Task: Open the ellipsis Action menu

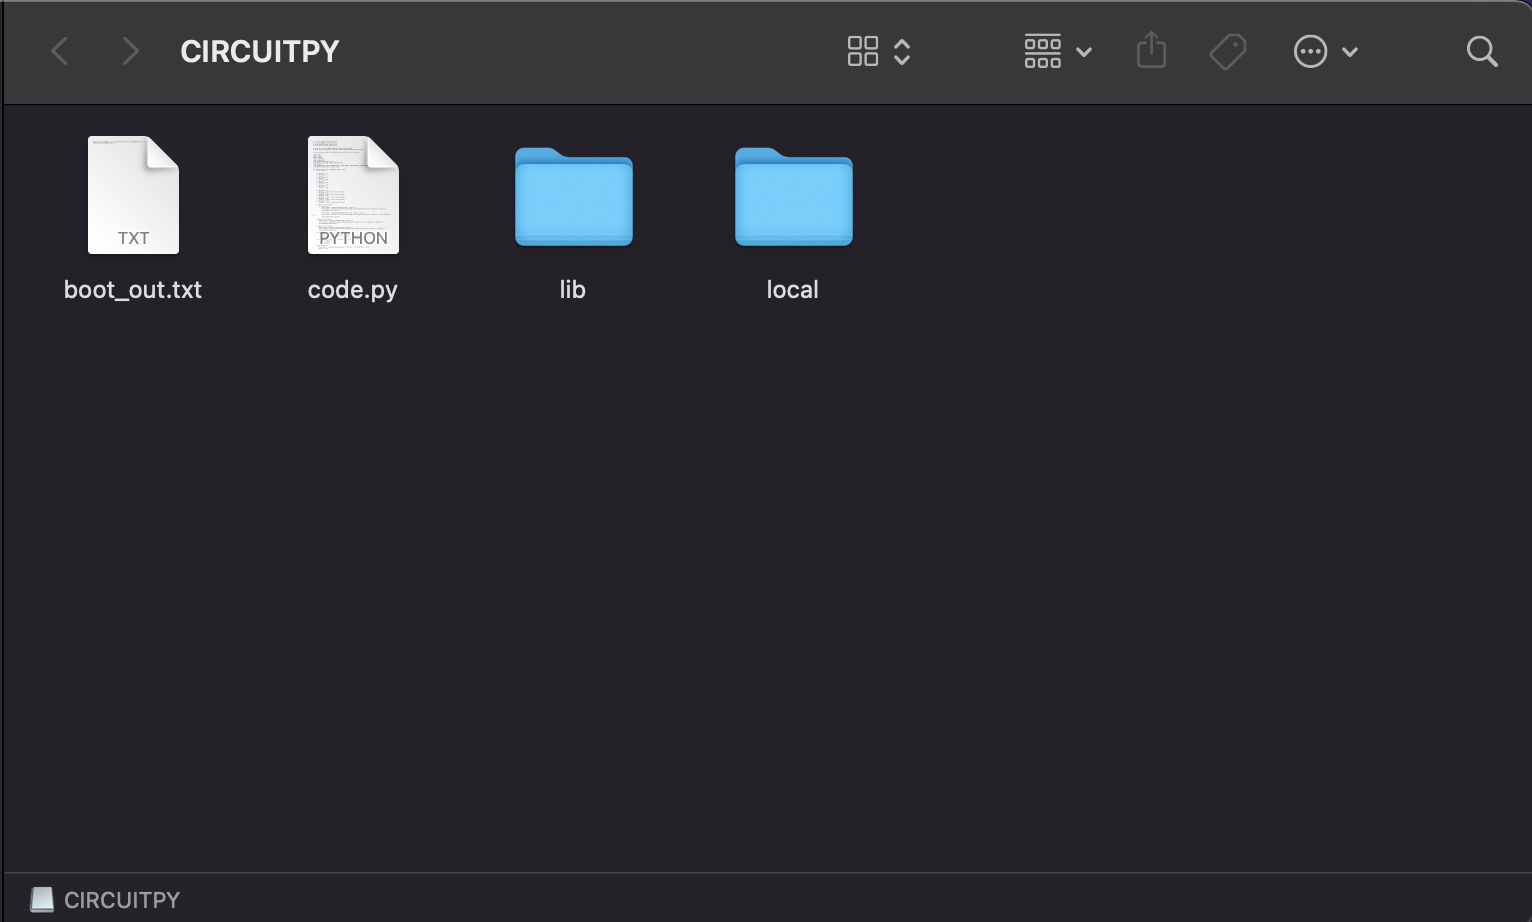Action: (x=1325, y=51)
